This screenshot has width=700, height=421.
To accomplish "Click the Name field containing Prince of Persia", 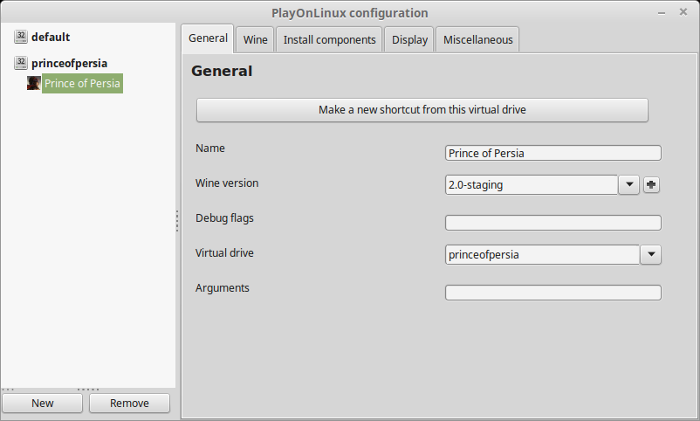I will (x=553, y=153).
